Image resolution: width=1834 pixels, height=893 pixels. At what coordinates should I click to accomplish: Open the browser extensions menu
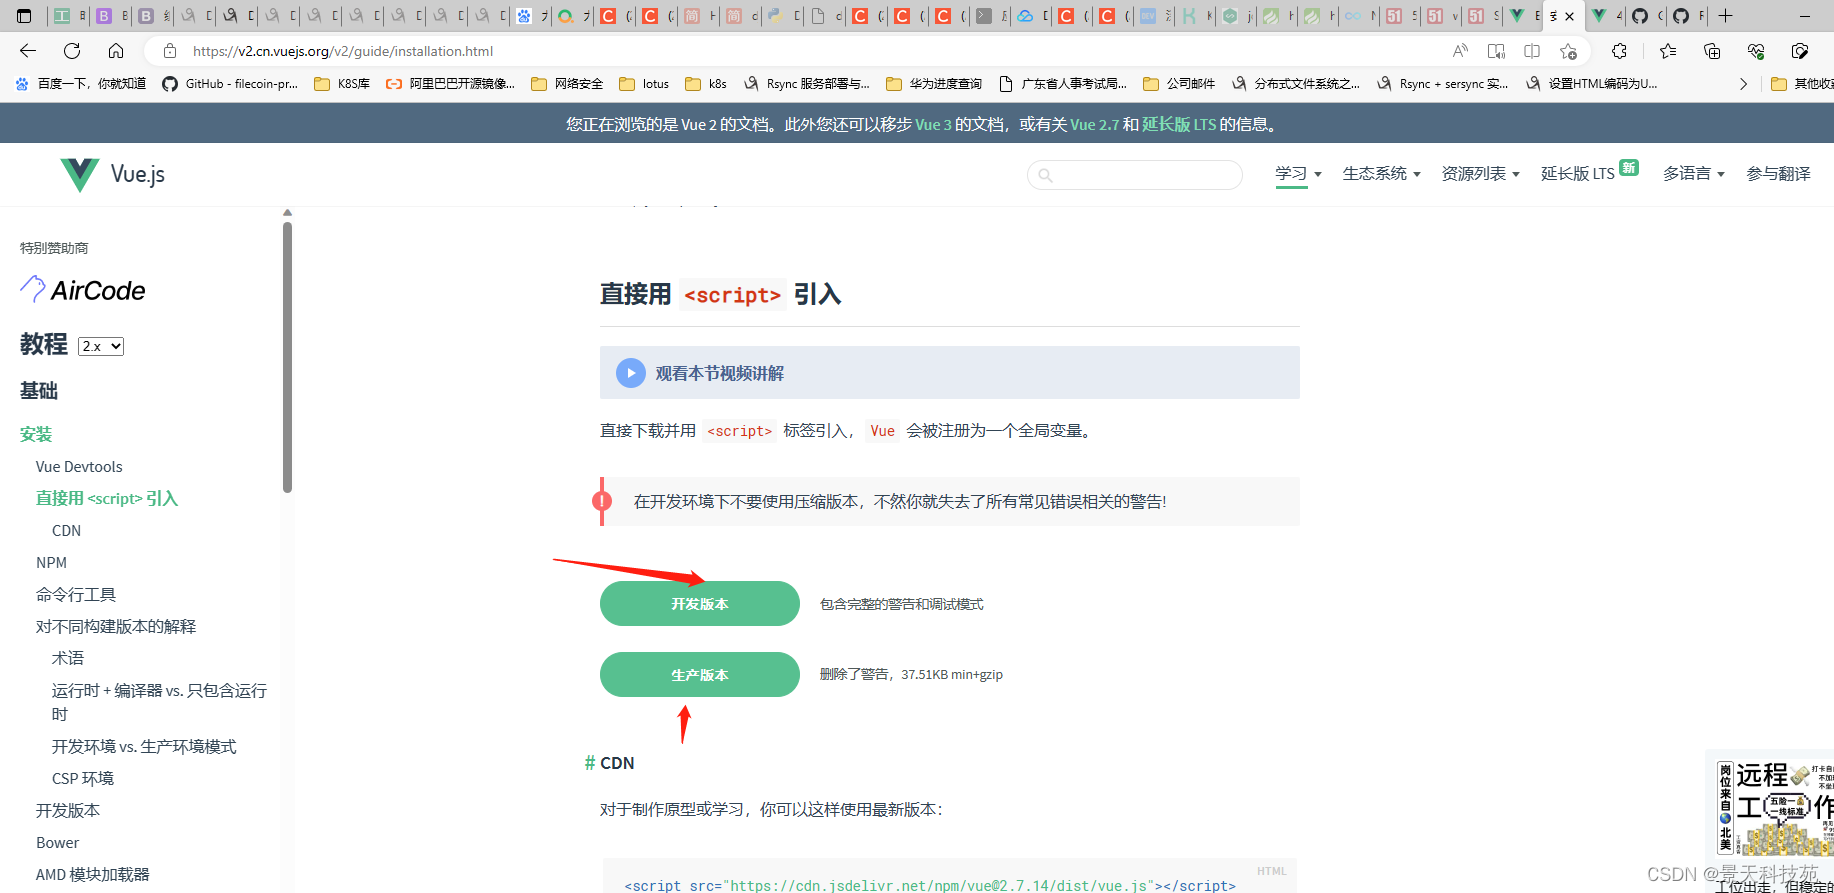click(1619, 51)
